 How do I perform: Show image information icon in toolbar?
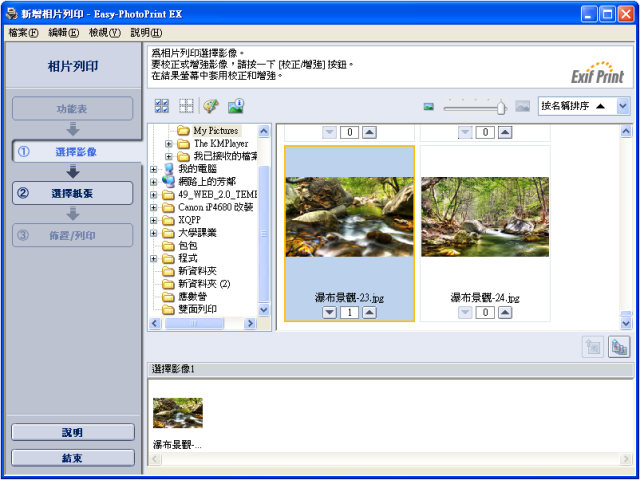[x=236, y=106]
